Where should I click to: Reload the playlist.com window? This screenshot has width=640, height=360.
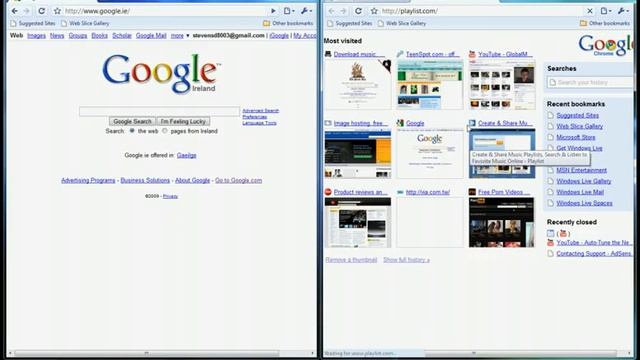point(358,11)
